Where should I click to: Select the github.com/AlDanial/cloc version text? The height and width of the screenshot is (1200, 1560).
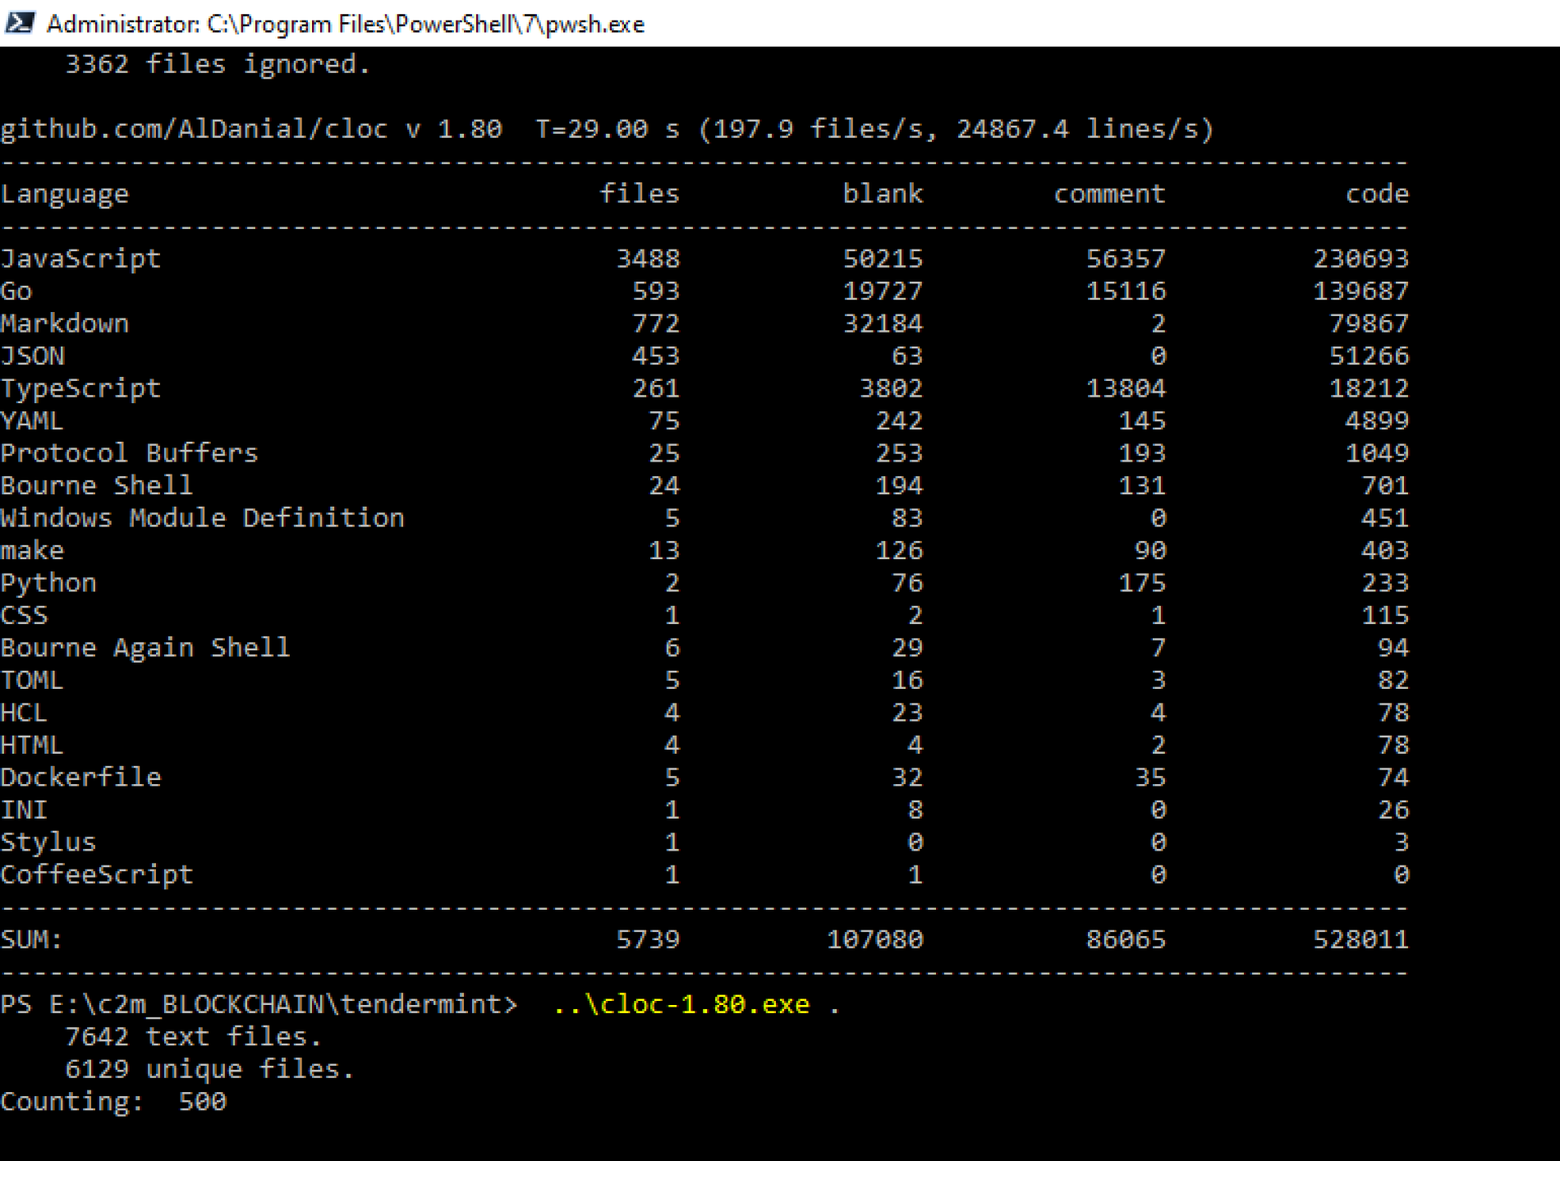[250, 128]
